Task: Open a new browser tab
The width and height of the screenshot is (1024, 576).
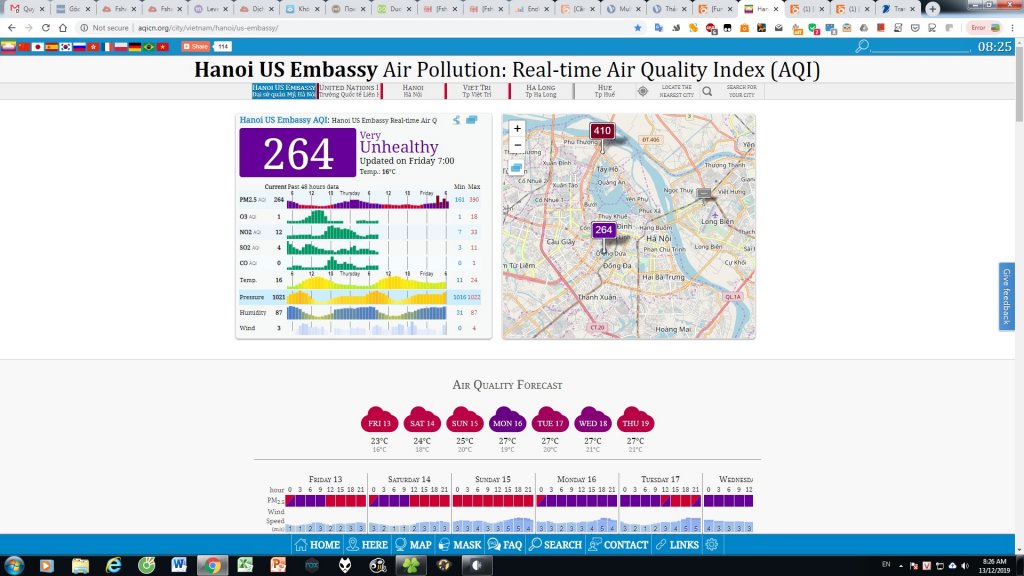Action: coord(933,8)
